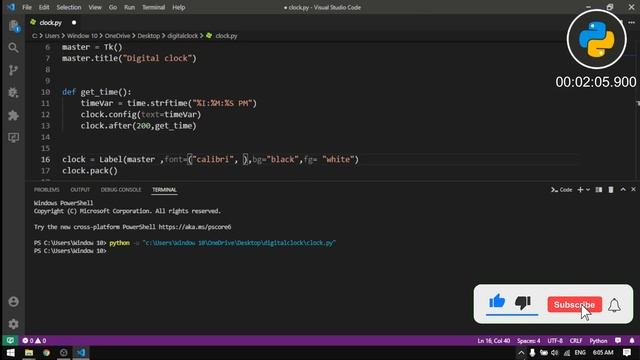Click the 6:05 AM taskbar clock
Screen dimensions: 640x360
603,353
